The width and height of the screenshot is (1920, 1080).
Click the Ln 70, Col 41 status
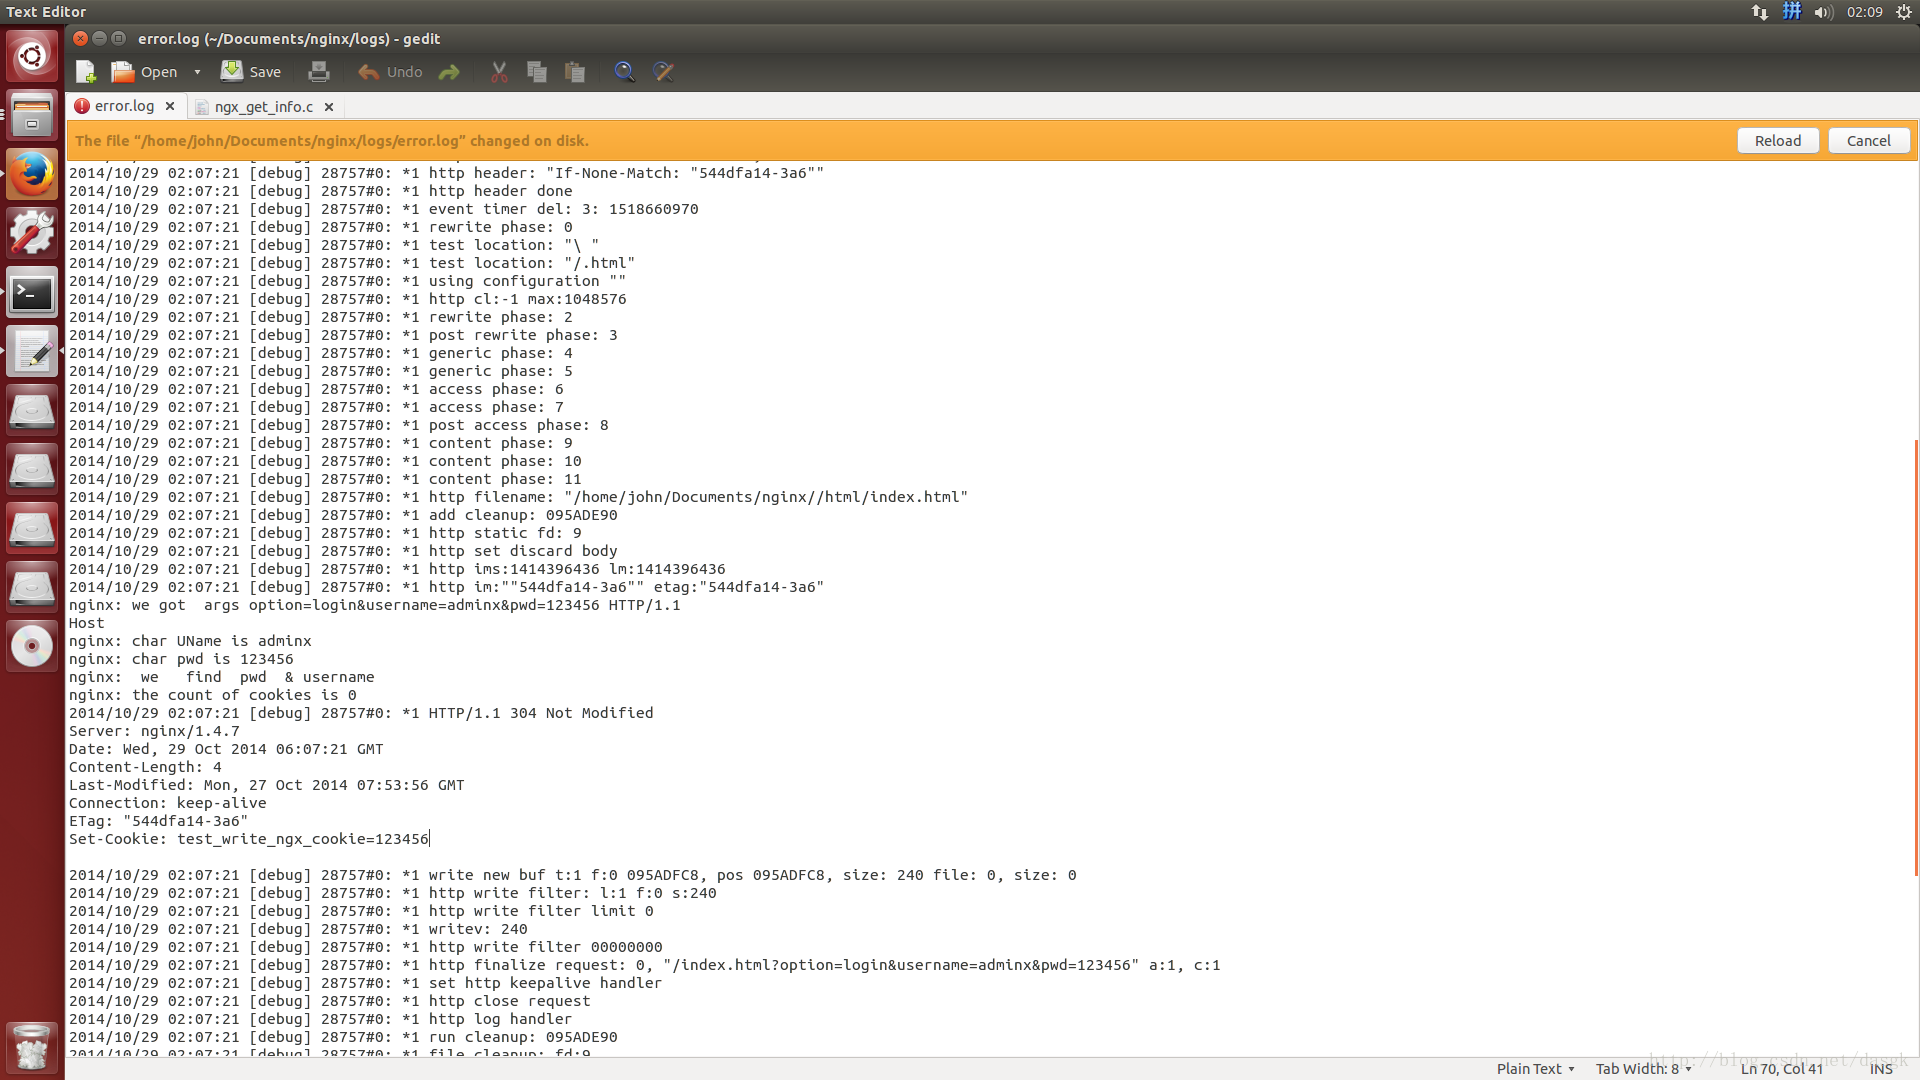click(x=1781, y=1068)
